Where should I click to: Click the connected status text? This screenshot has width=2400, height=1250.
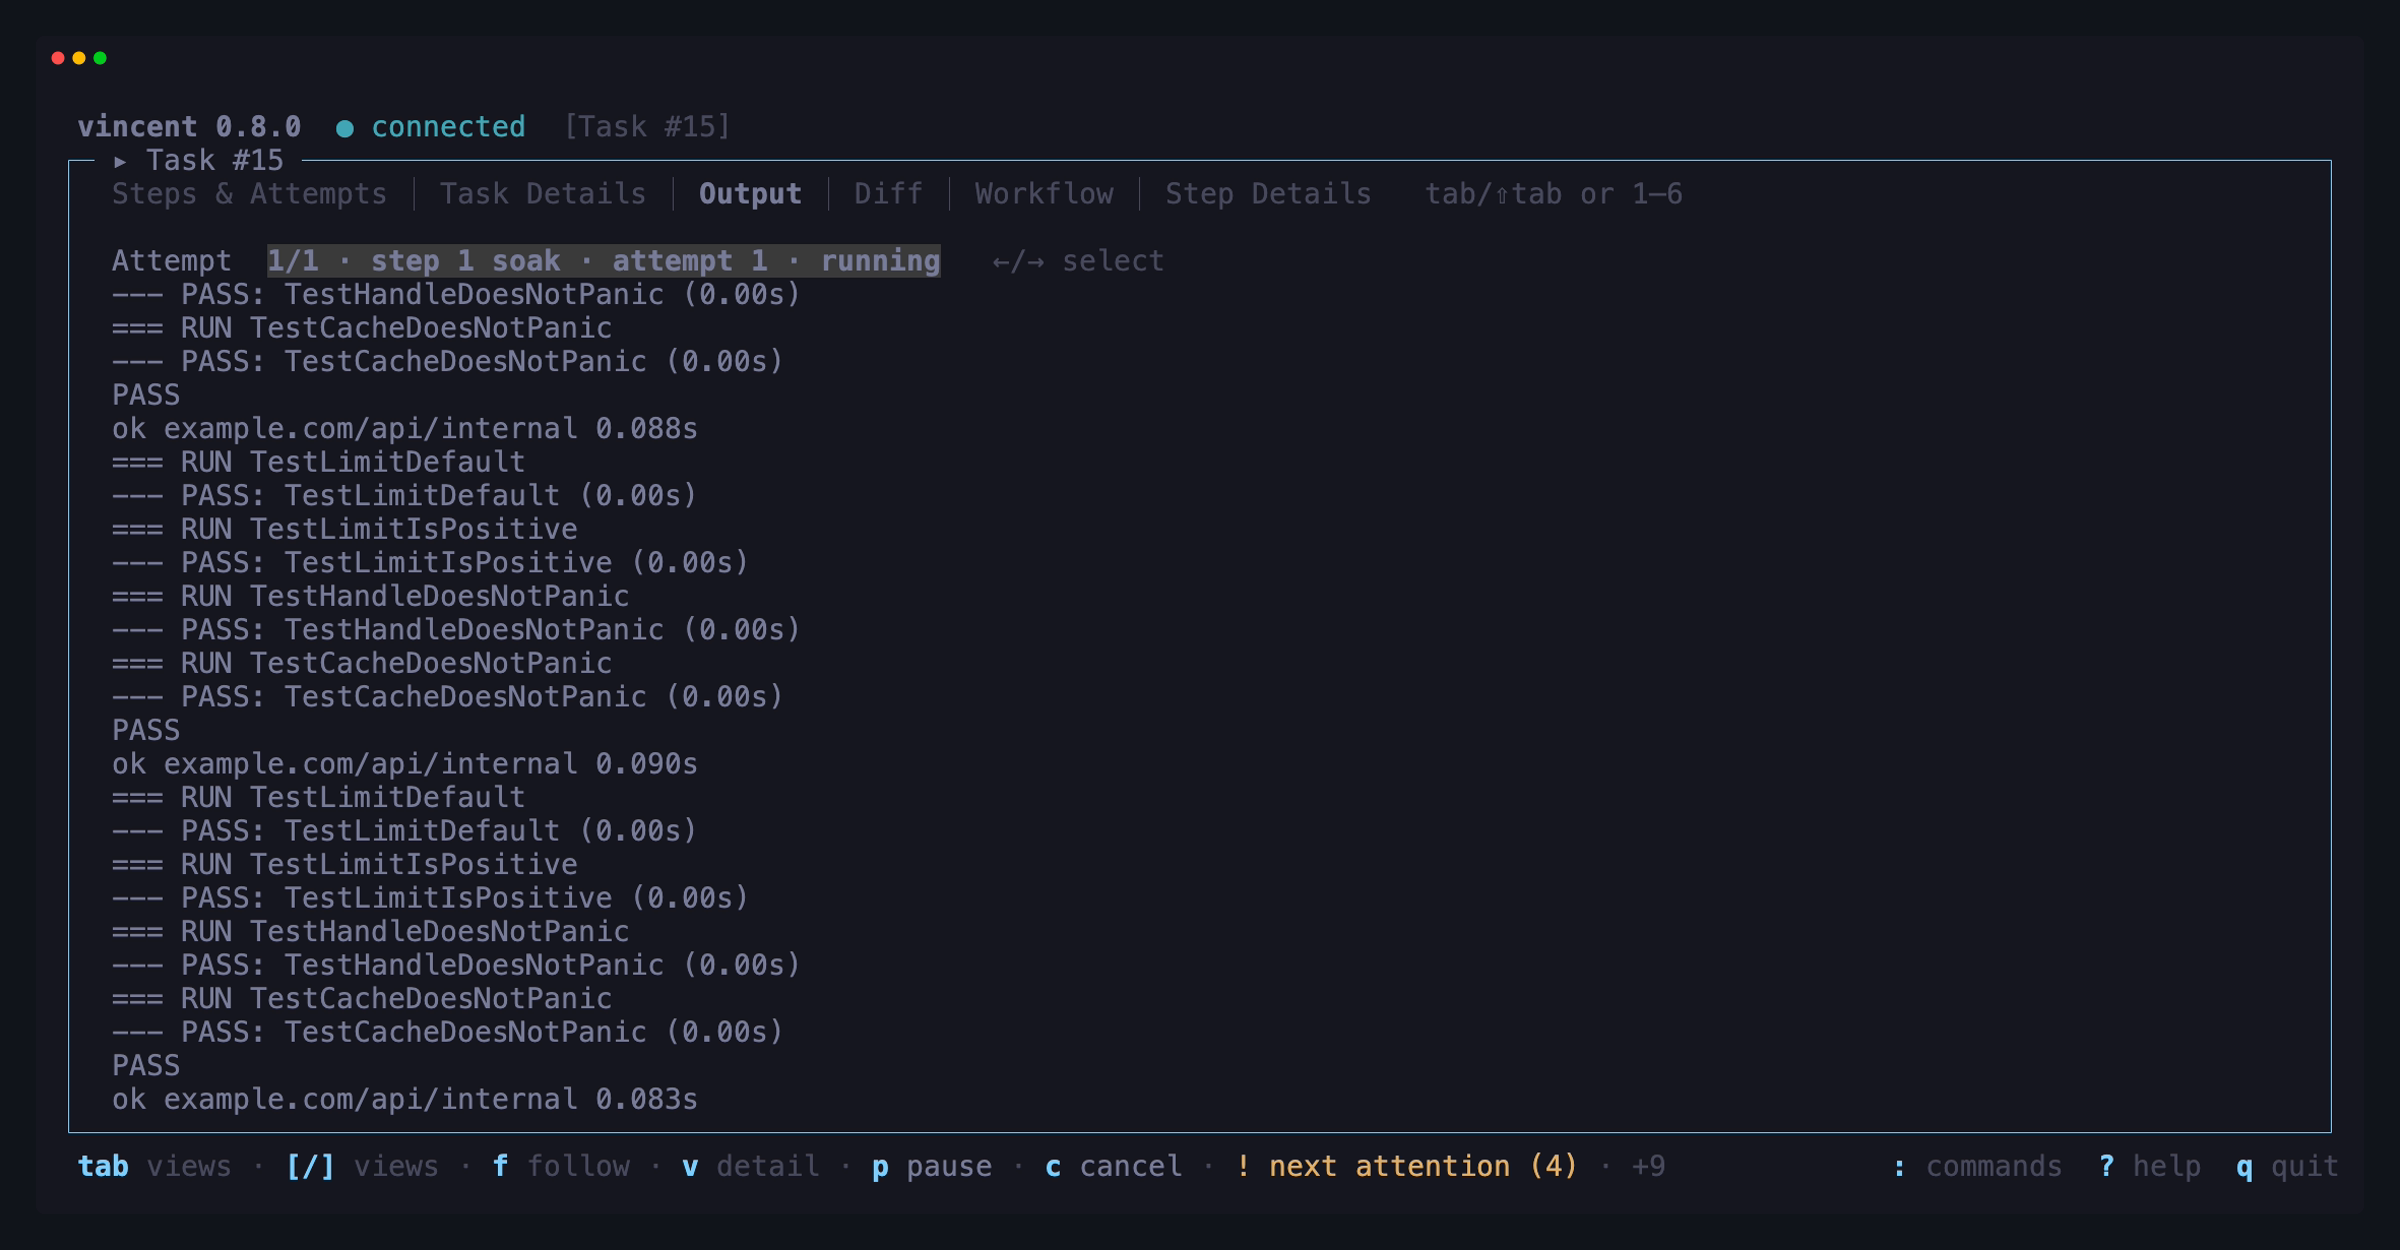click(x=448, y=127)
